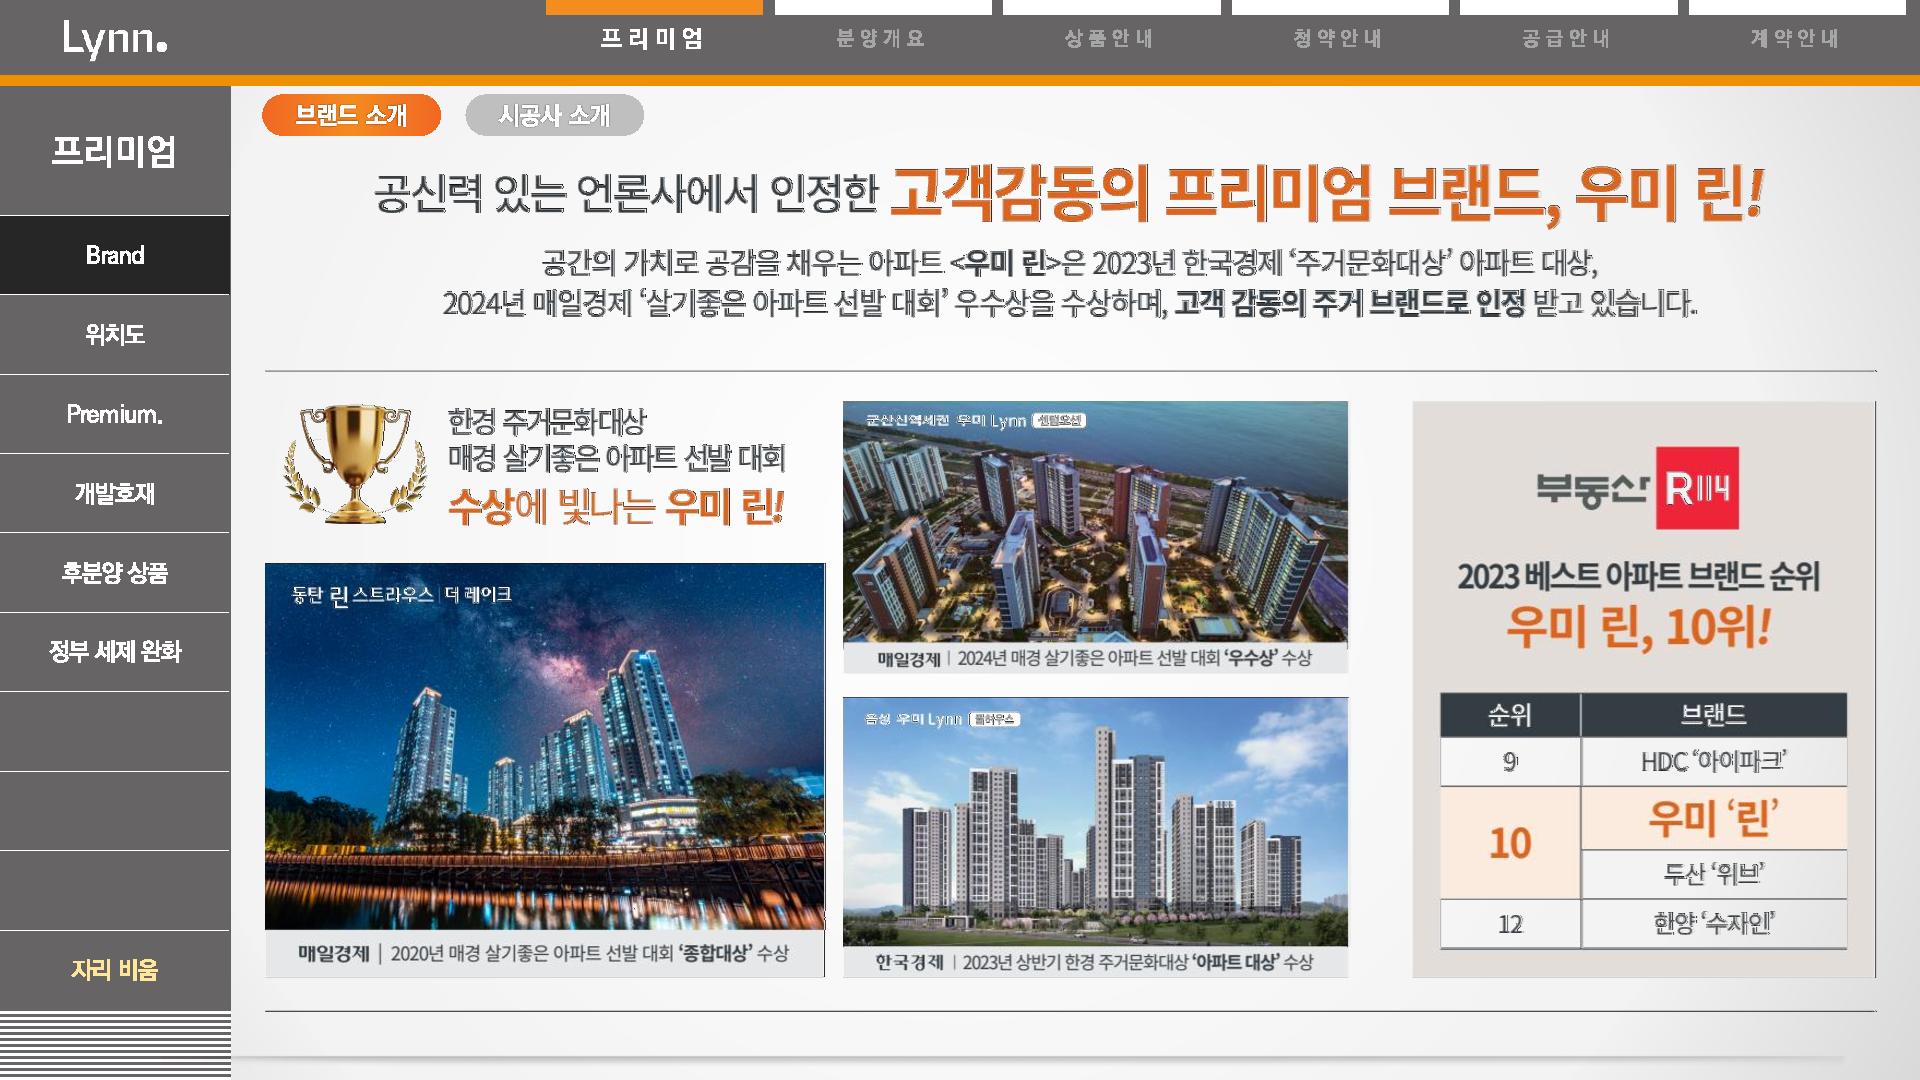The height and width of the screenshot is (1080, 1920).
Task: Open 후분양 상품 sidebar item
Action: pyautogui.click(x=115, y=572)
